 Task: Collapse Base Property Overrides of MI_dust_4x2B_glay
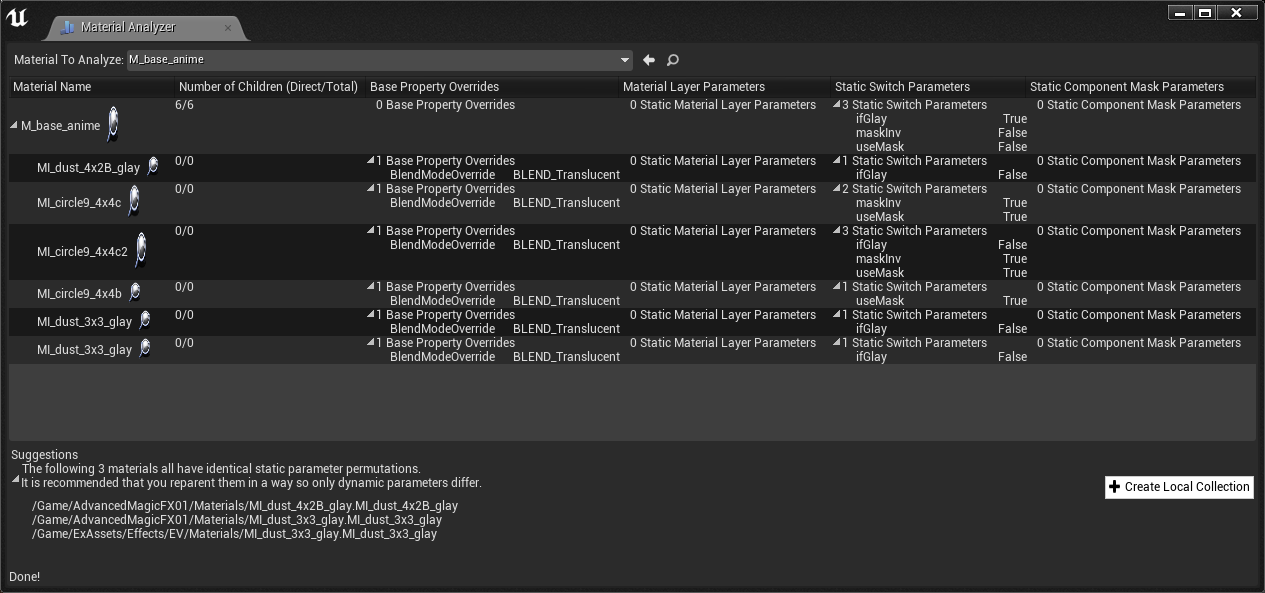(x=371, y=161)
